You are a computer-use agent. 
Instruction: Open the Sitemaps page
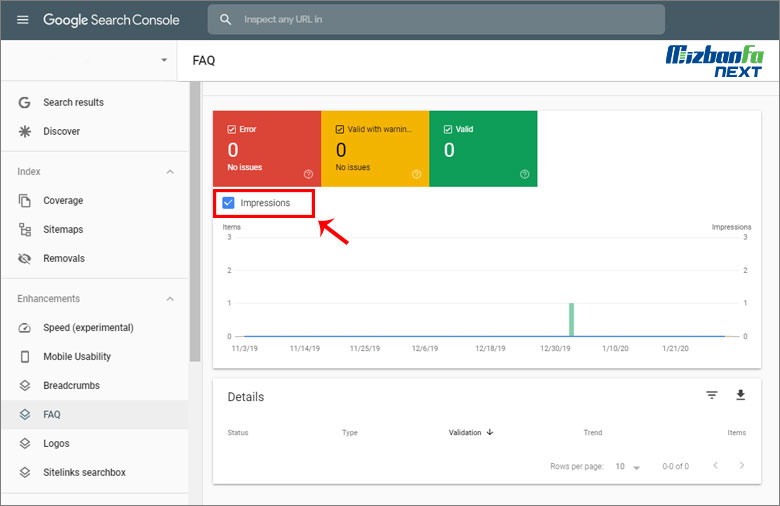pos(63,229)
